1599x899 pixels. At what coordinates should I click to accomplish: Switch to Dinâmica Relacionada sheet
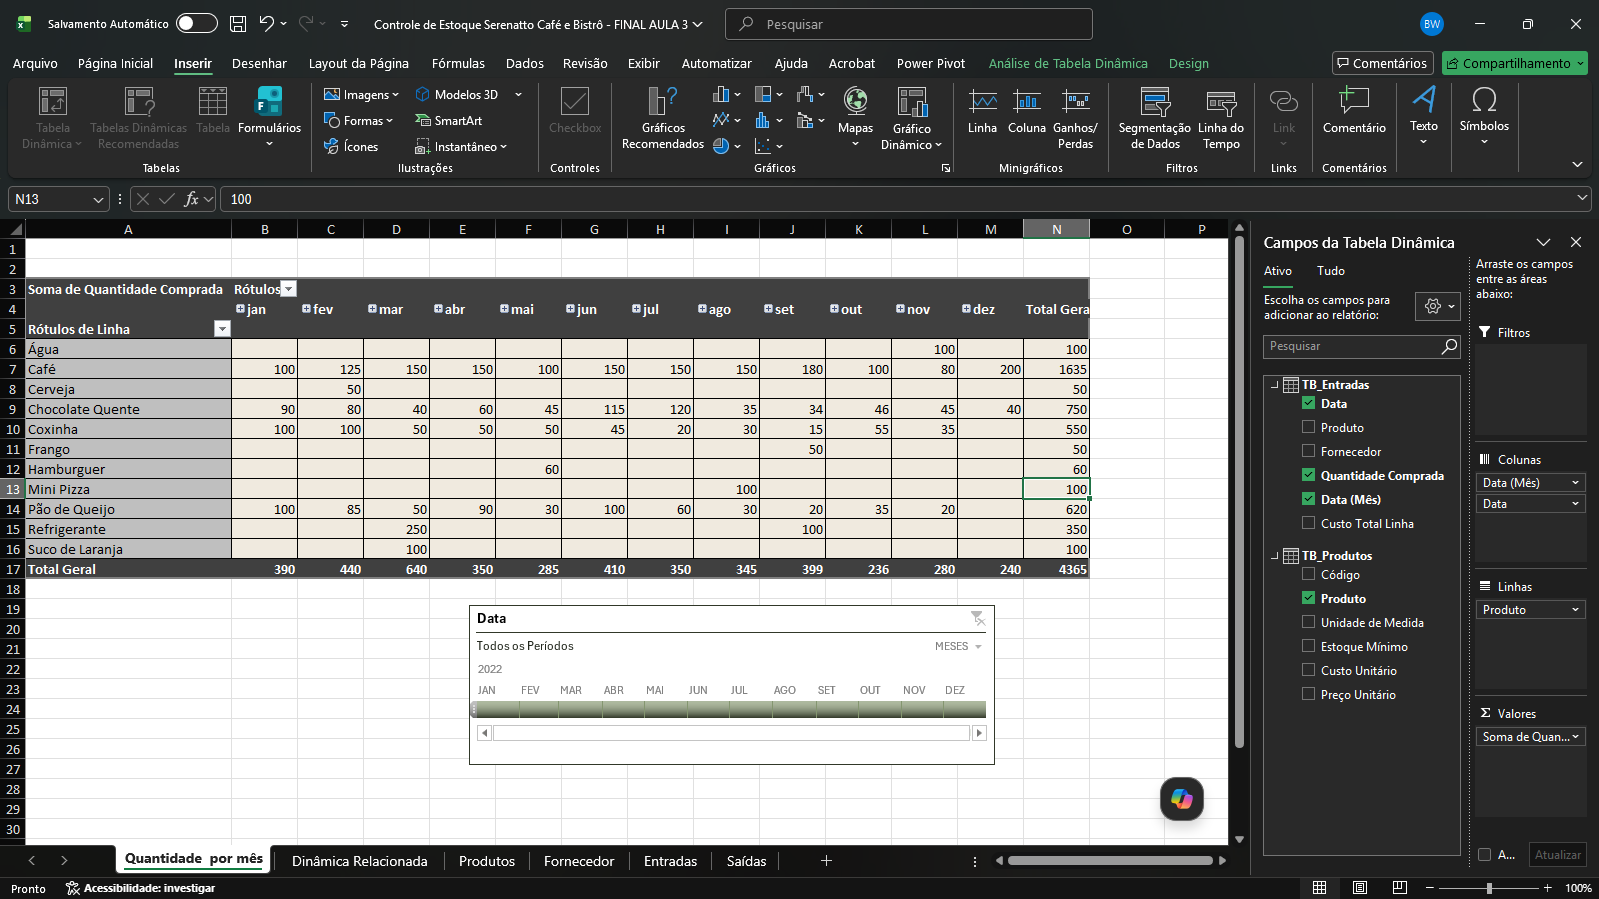point(360,861)
